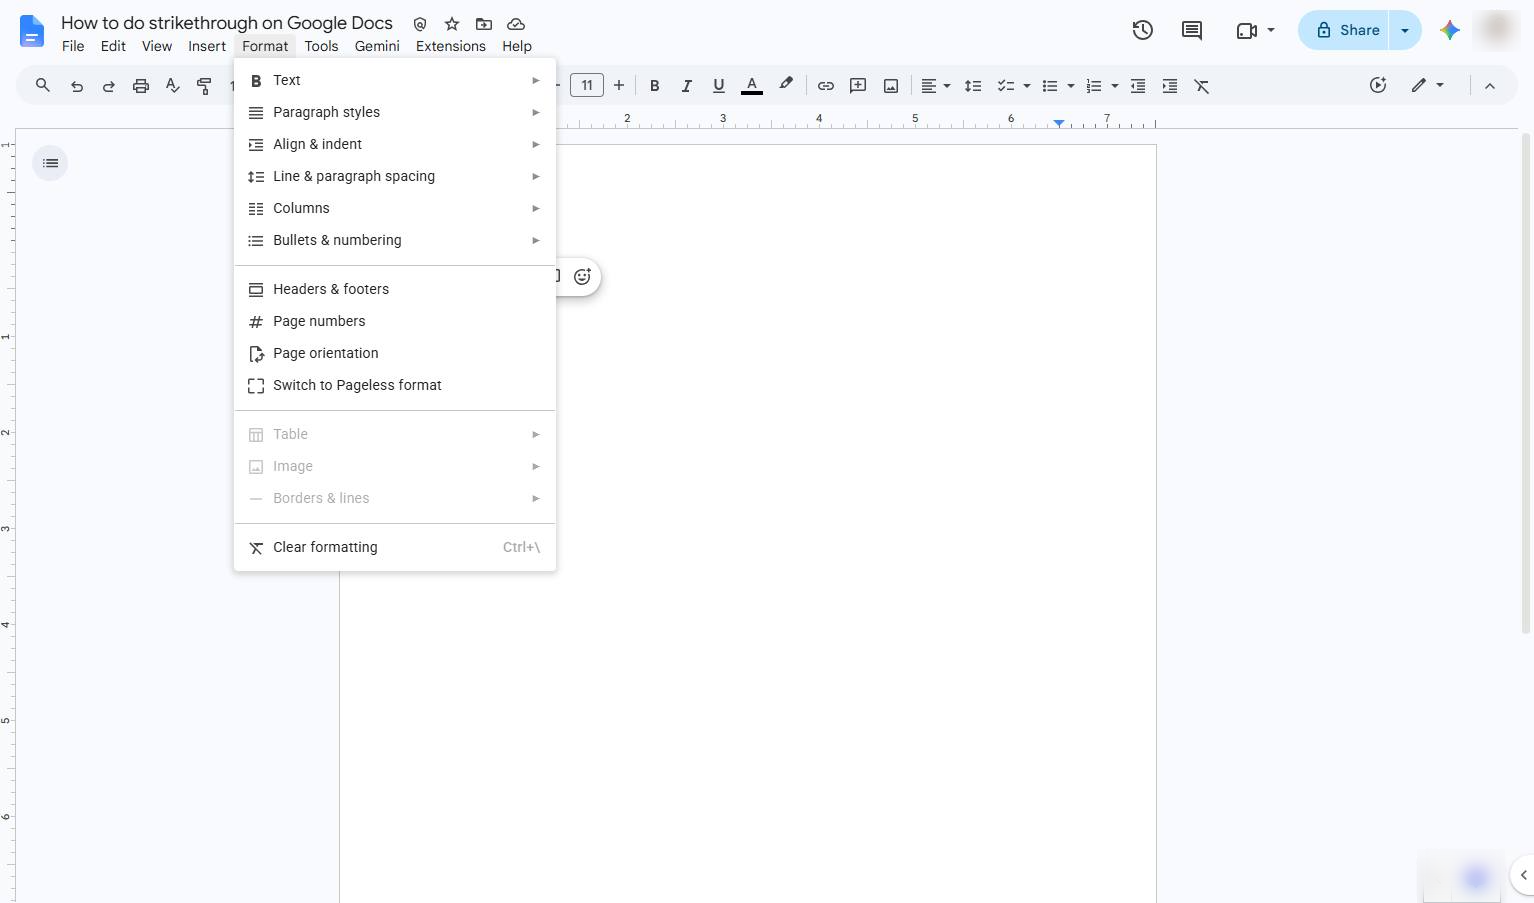
Task: Run spelling and grammar check
Action: click(173, 86)
